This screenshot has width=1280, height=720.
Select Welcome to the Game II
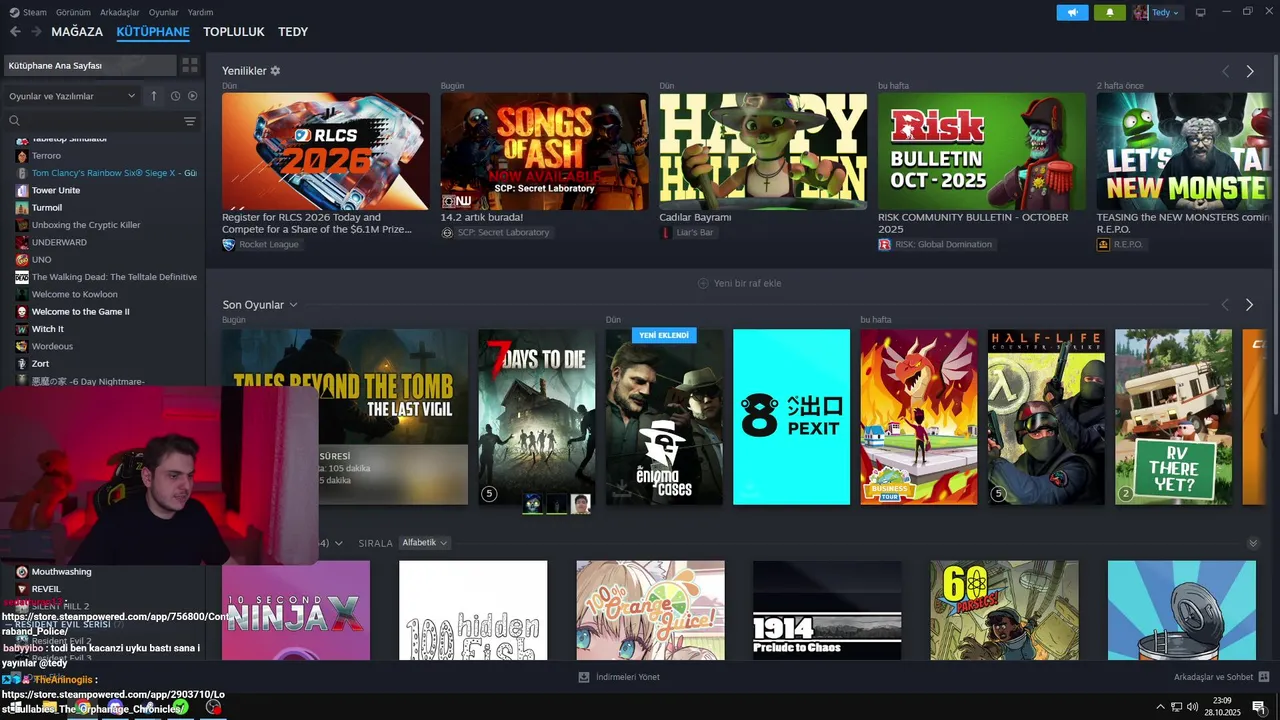click(81, 312)
